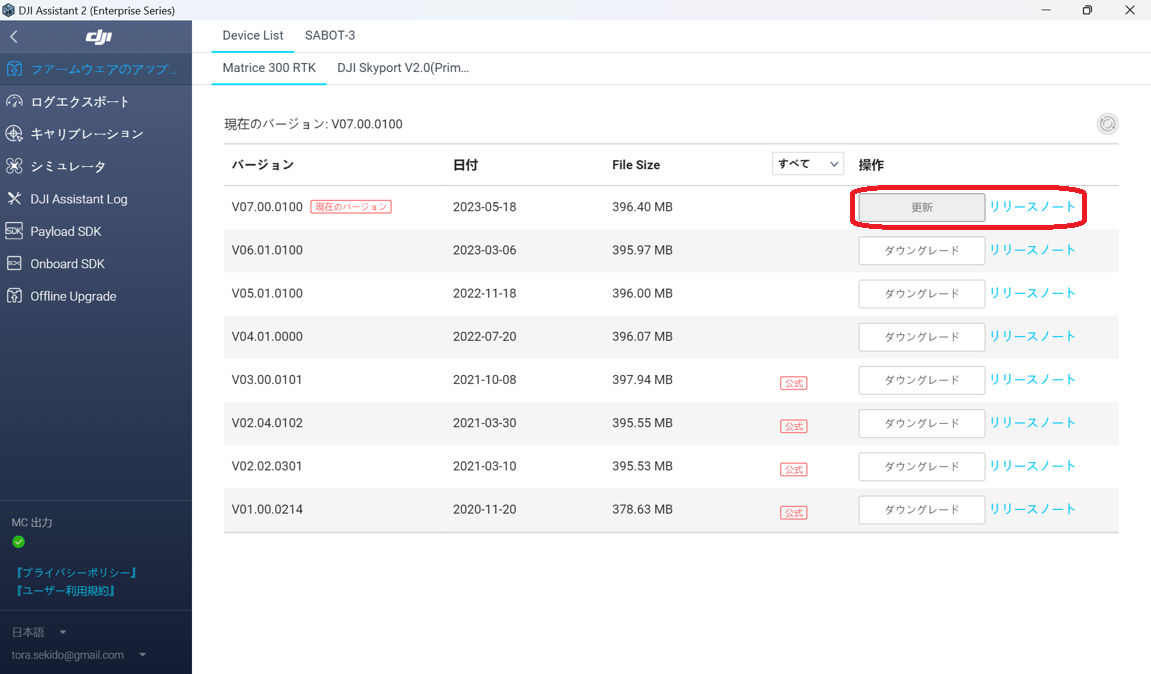Click the simulator drone icon
Screen dimensions: 1151x674
pos(14,166)
